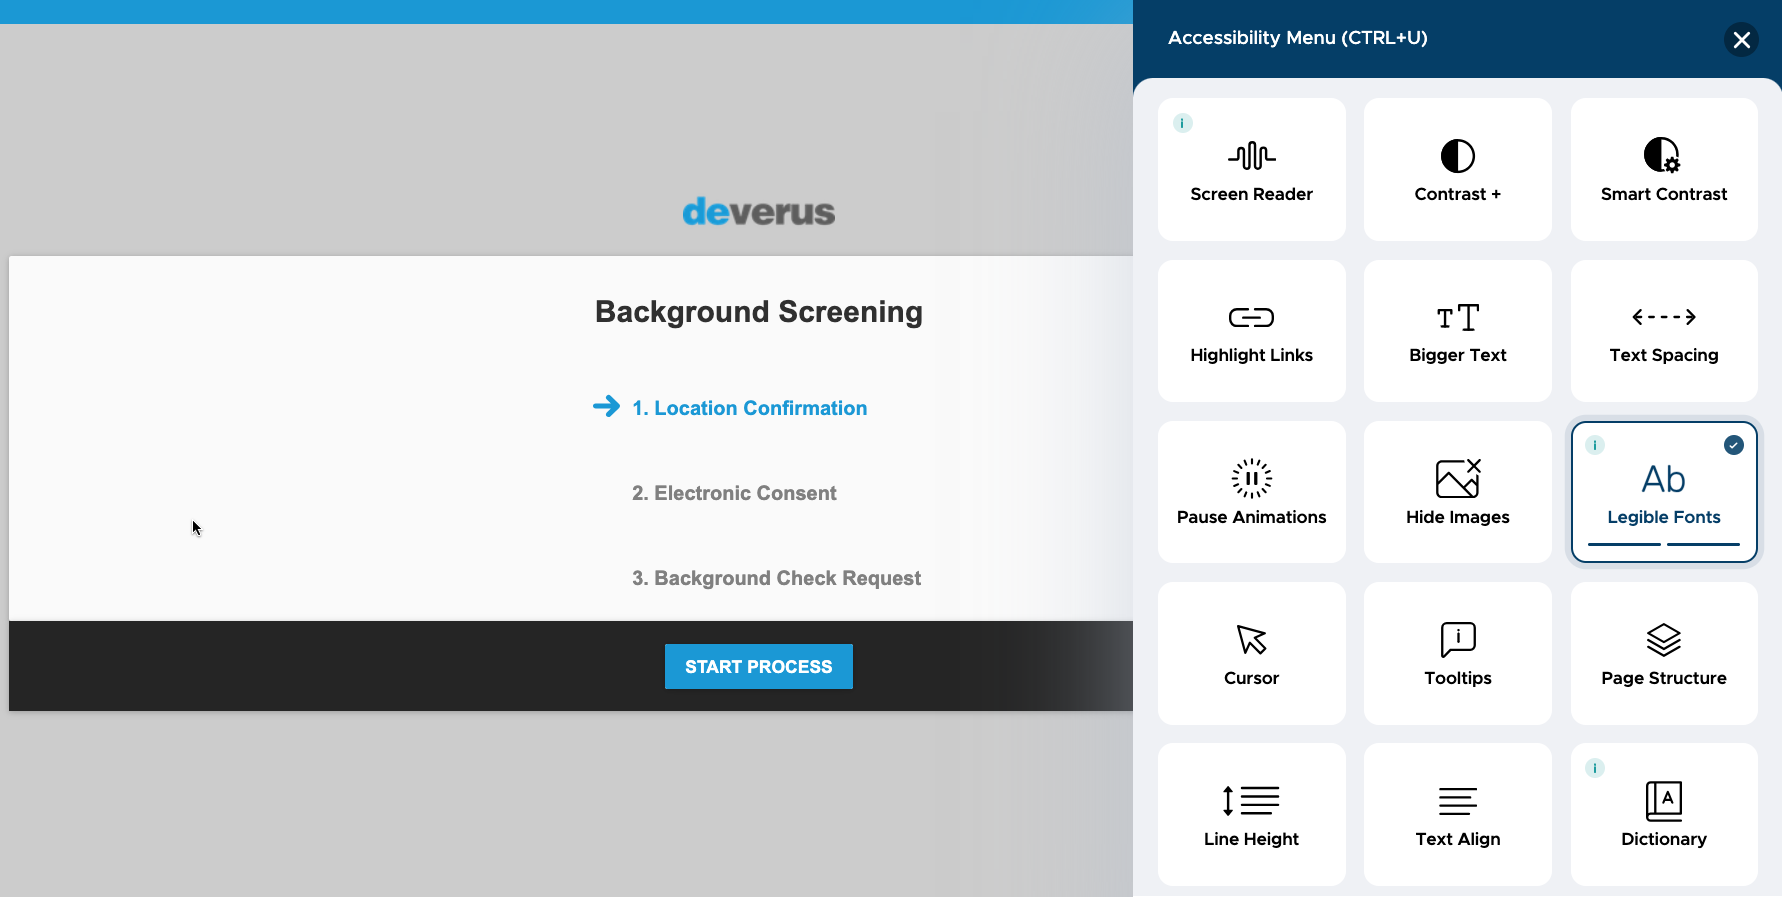Select step 1. Location Confirmation
Screen dimensions: 1782x897
749,408
